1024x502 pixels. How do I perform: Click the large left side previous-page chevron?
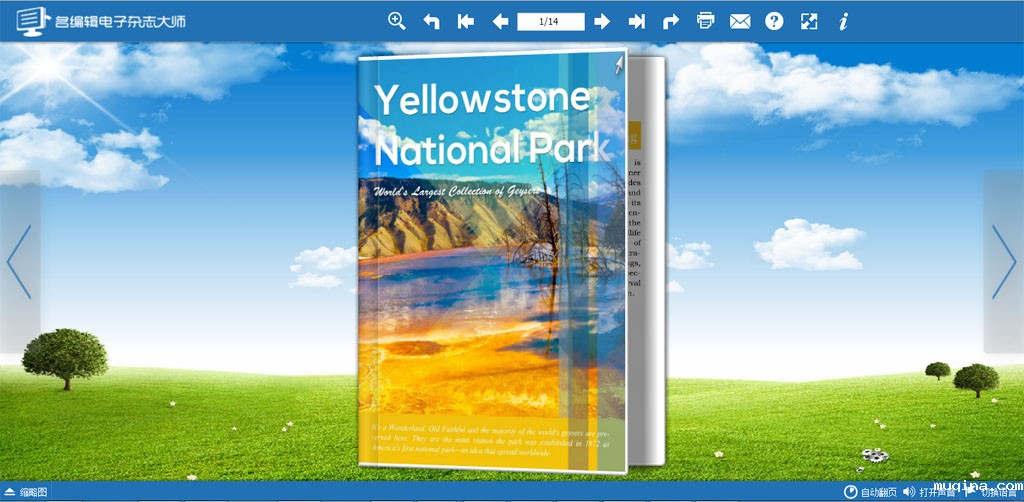20,262
